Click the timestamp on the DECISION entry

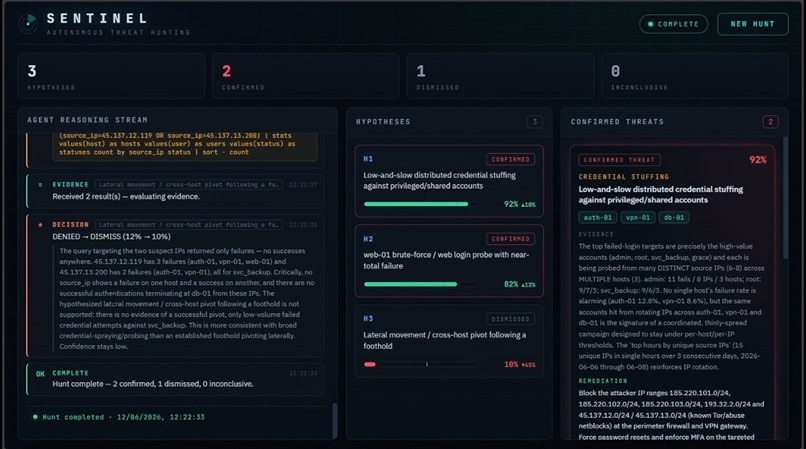[x=303, y=225]
